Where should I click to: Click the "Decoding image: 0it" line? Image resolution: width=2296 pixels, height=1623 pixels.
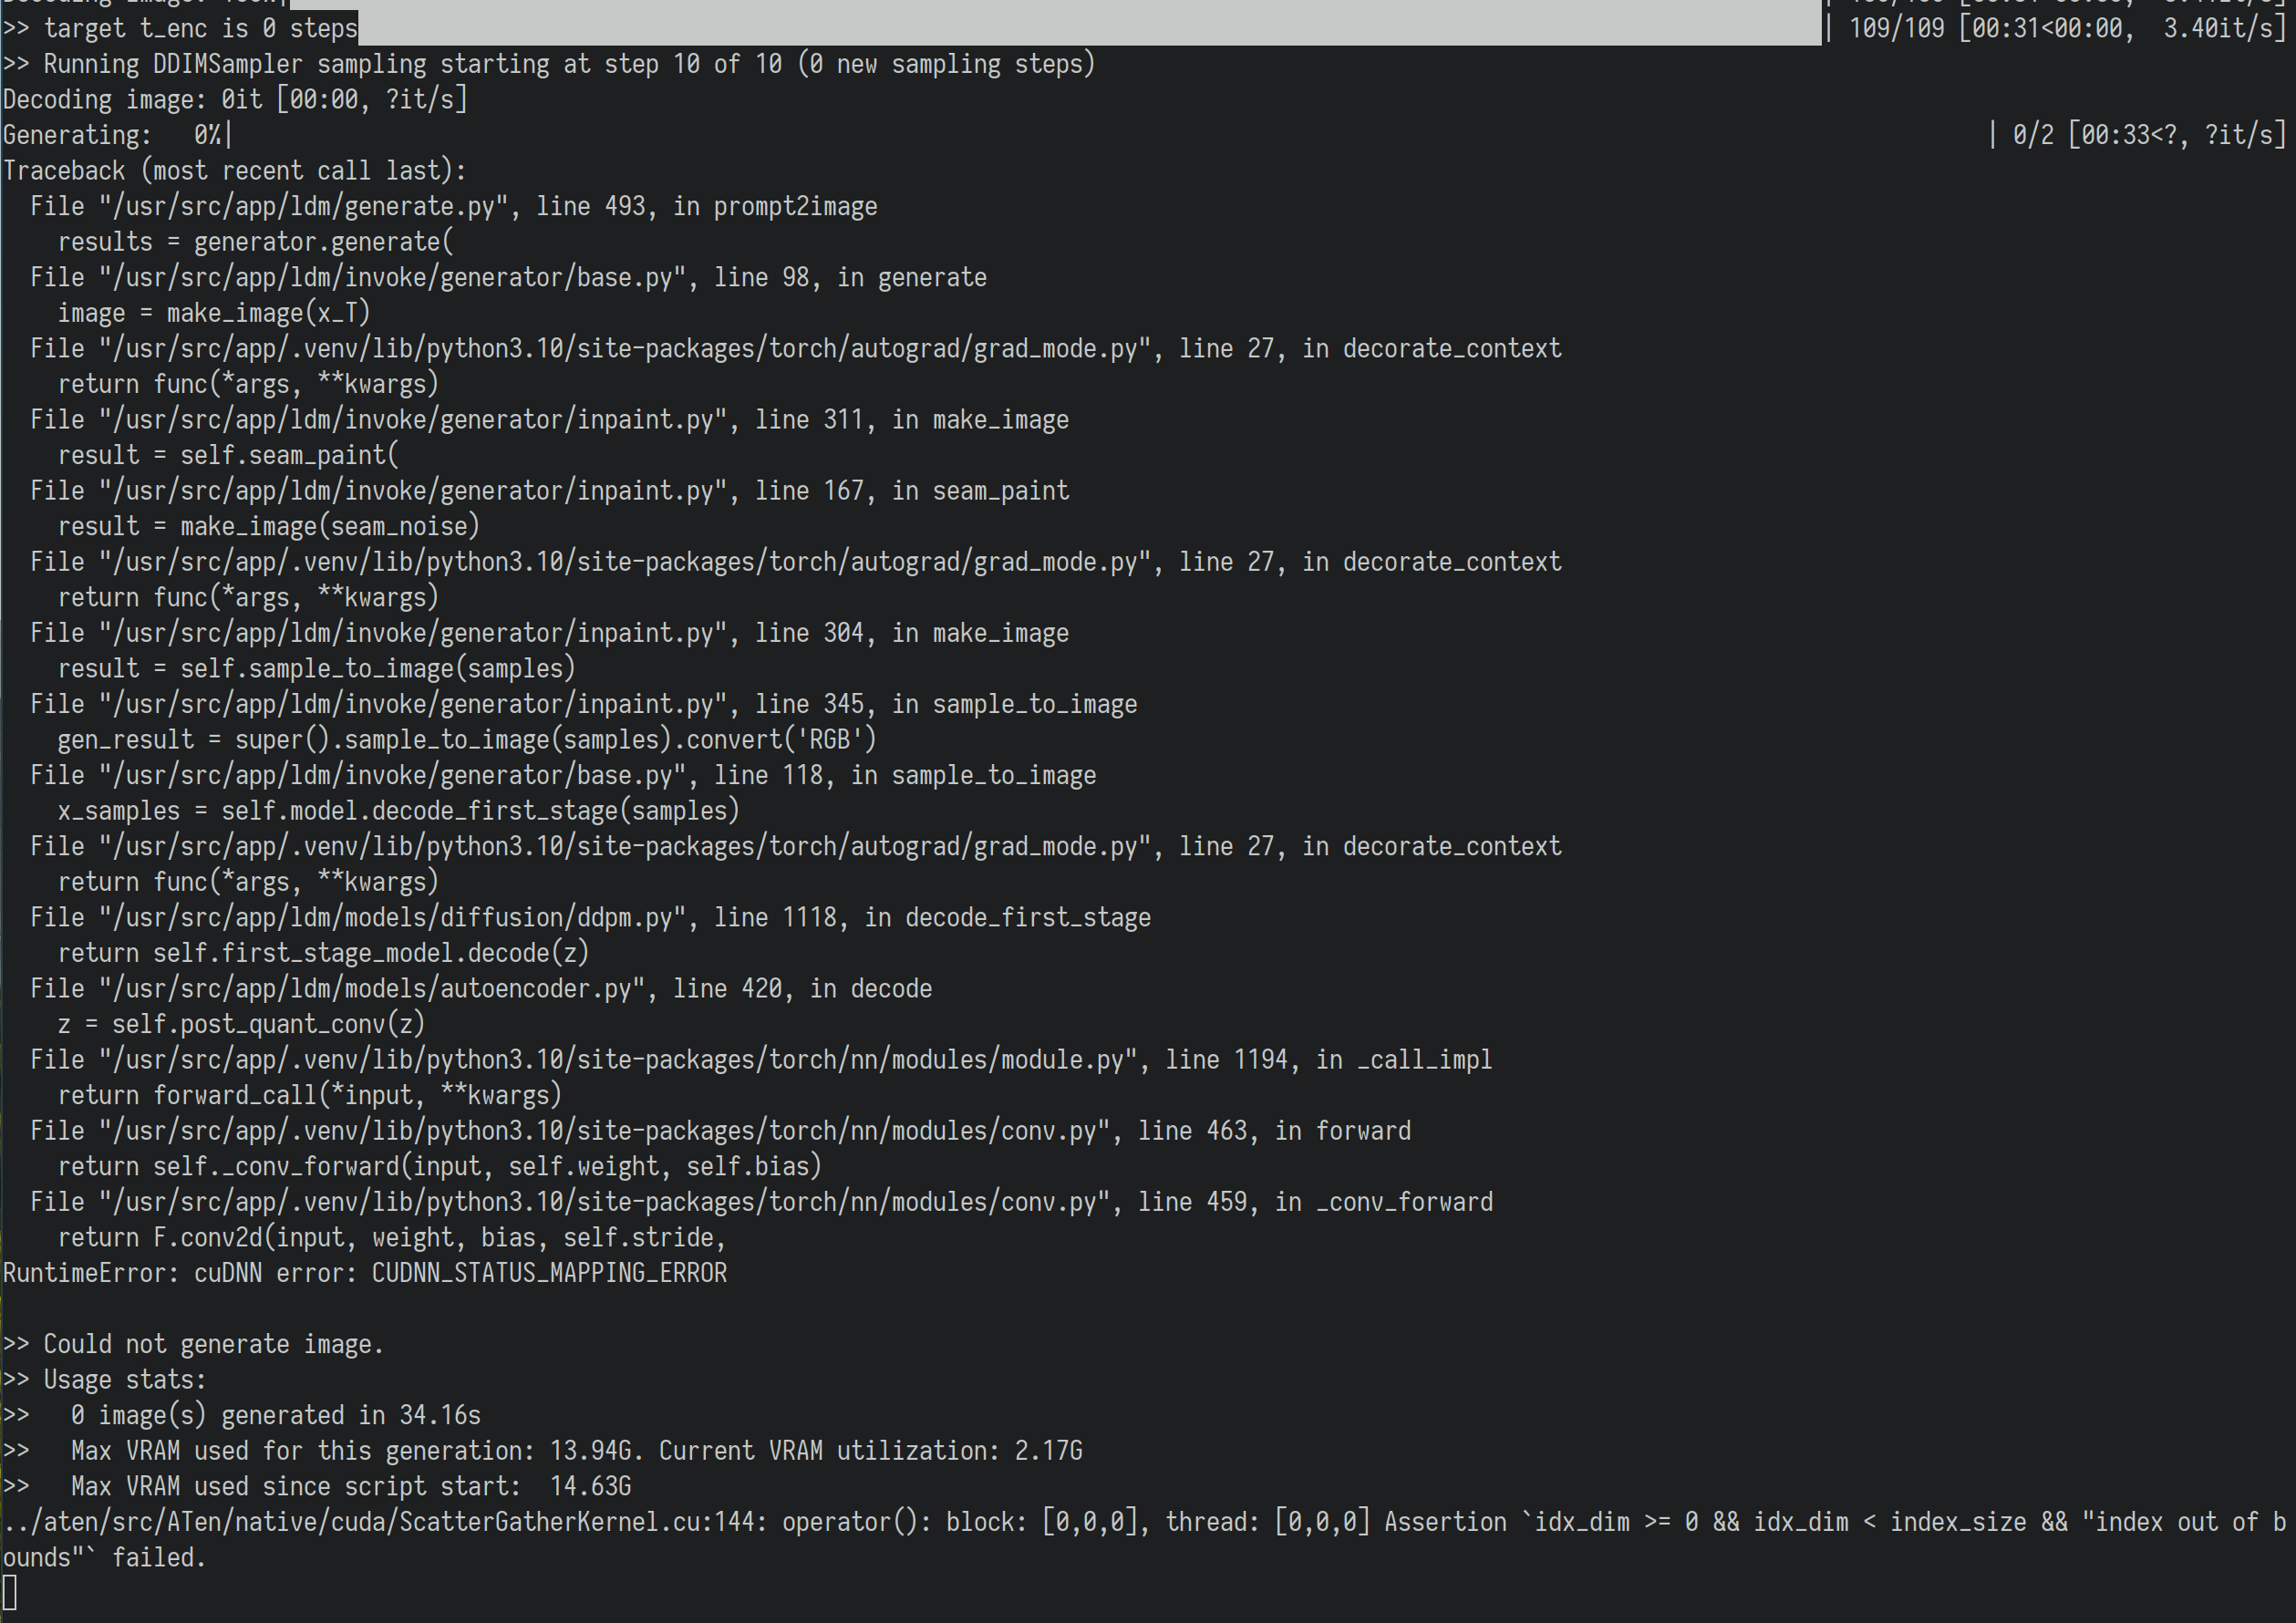(235, 100)
